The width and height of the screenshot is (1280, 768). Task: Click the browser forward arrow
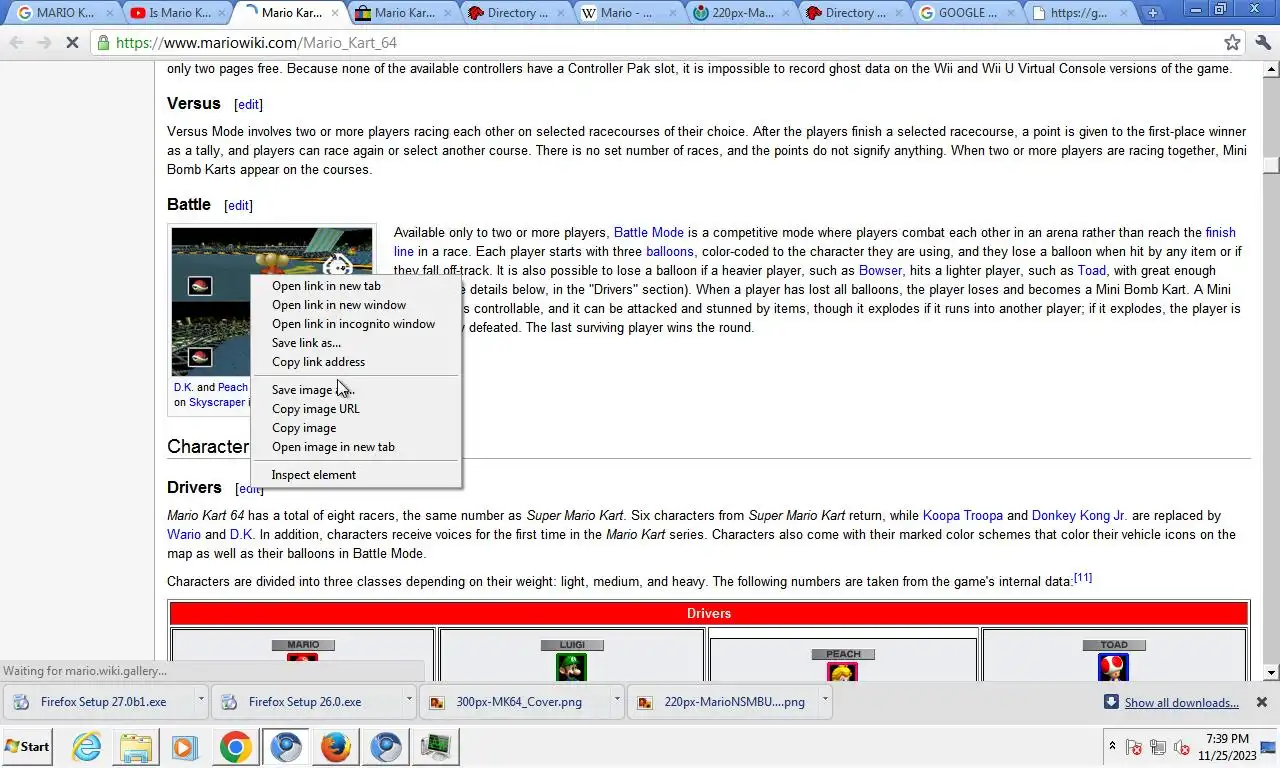[x=44, y=43]
